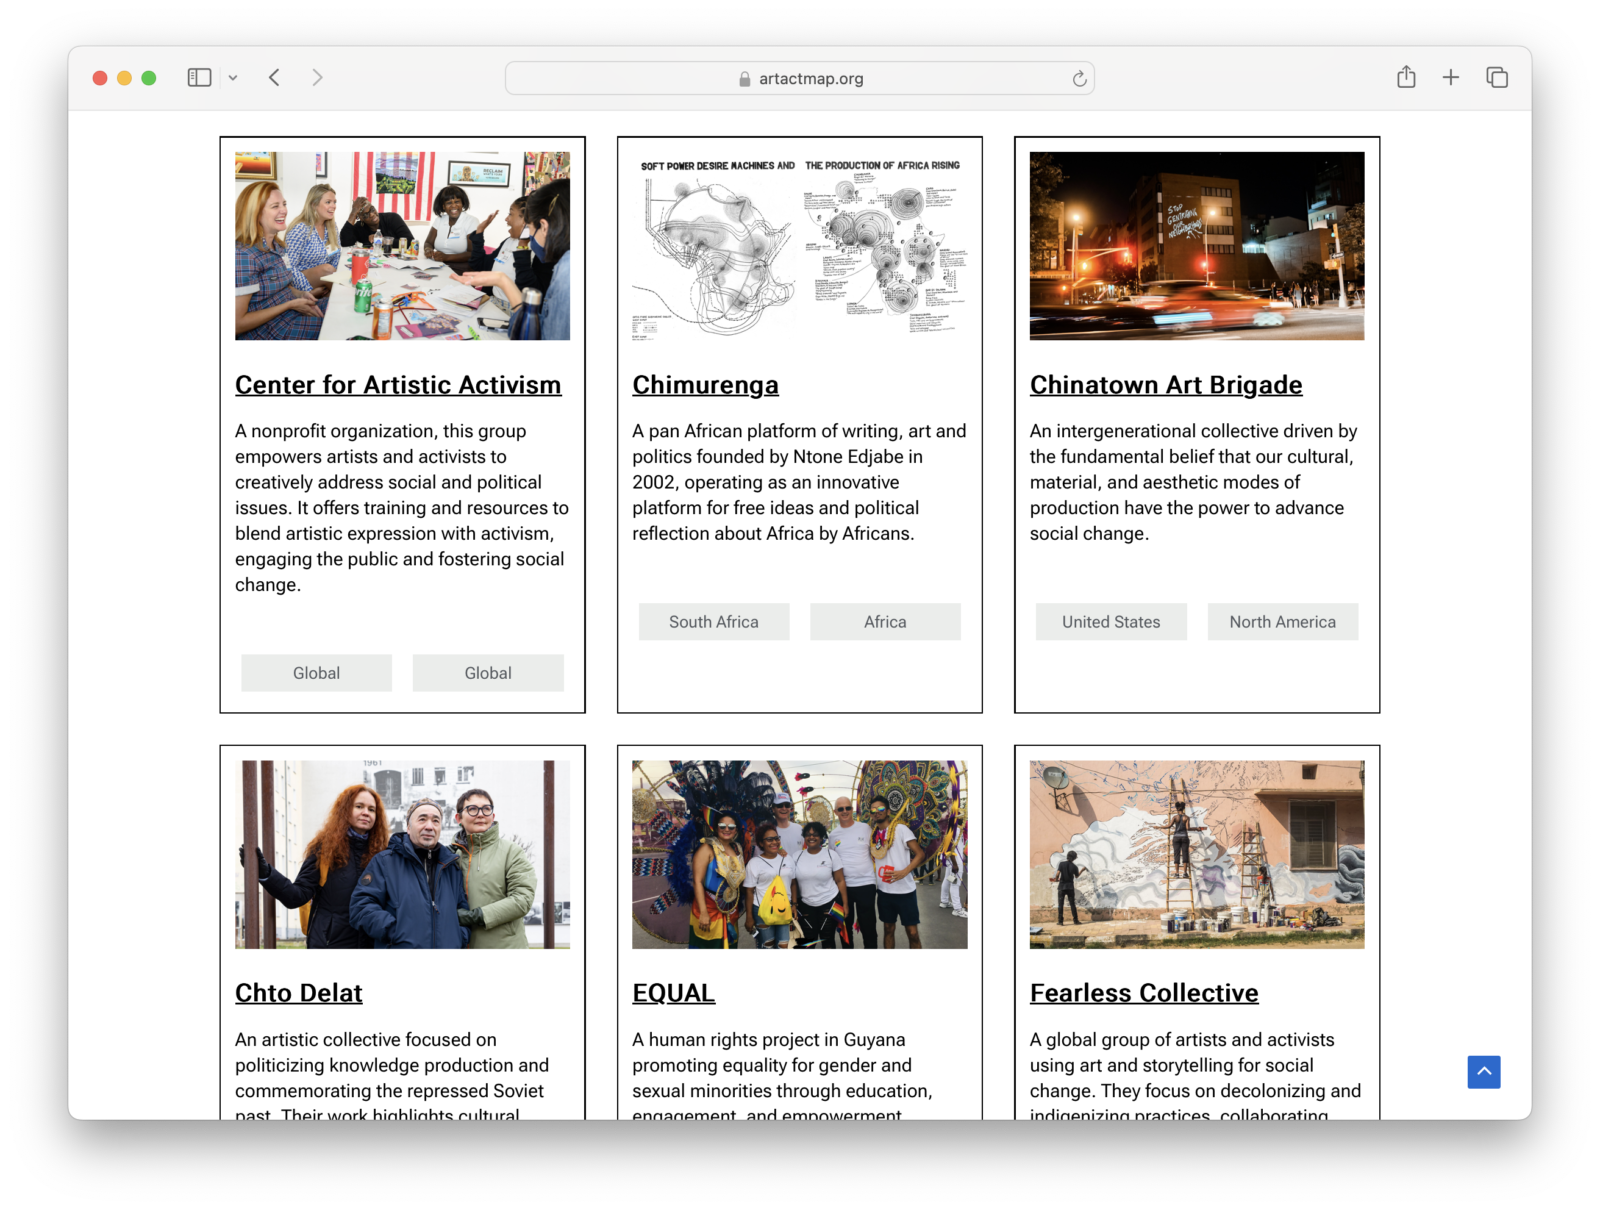Click the Chimurenga Africa map thumbnail
This screenshot has height=1210, width=1600.
[x=800, y=246]
